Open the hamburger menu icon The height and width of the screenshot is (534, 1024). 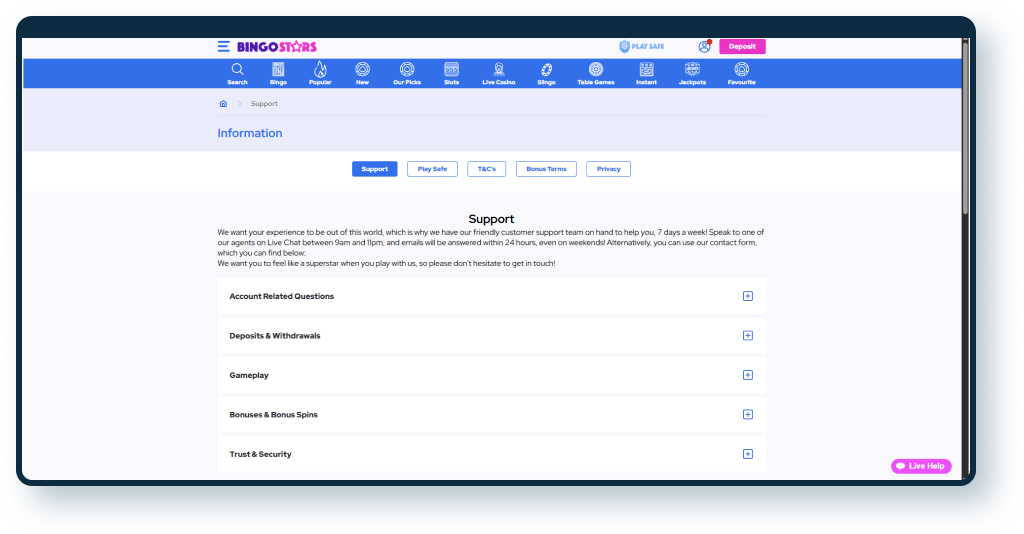[x=223, y=47]
